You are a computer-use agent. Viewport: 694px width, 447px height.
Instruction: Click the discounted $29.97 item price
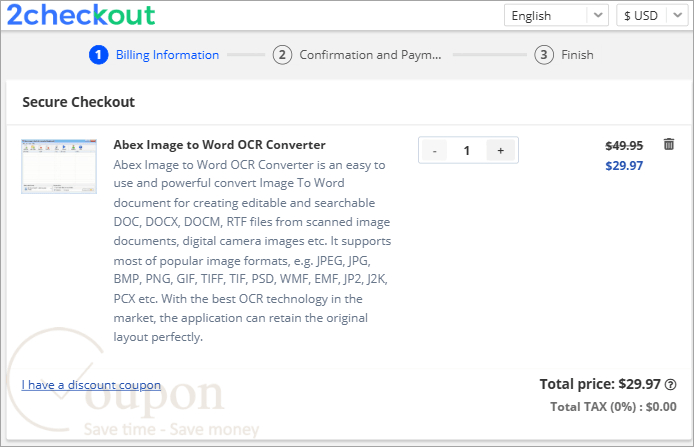click(624, 166)
